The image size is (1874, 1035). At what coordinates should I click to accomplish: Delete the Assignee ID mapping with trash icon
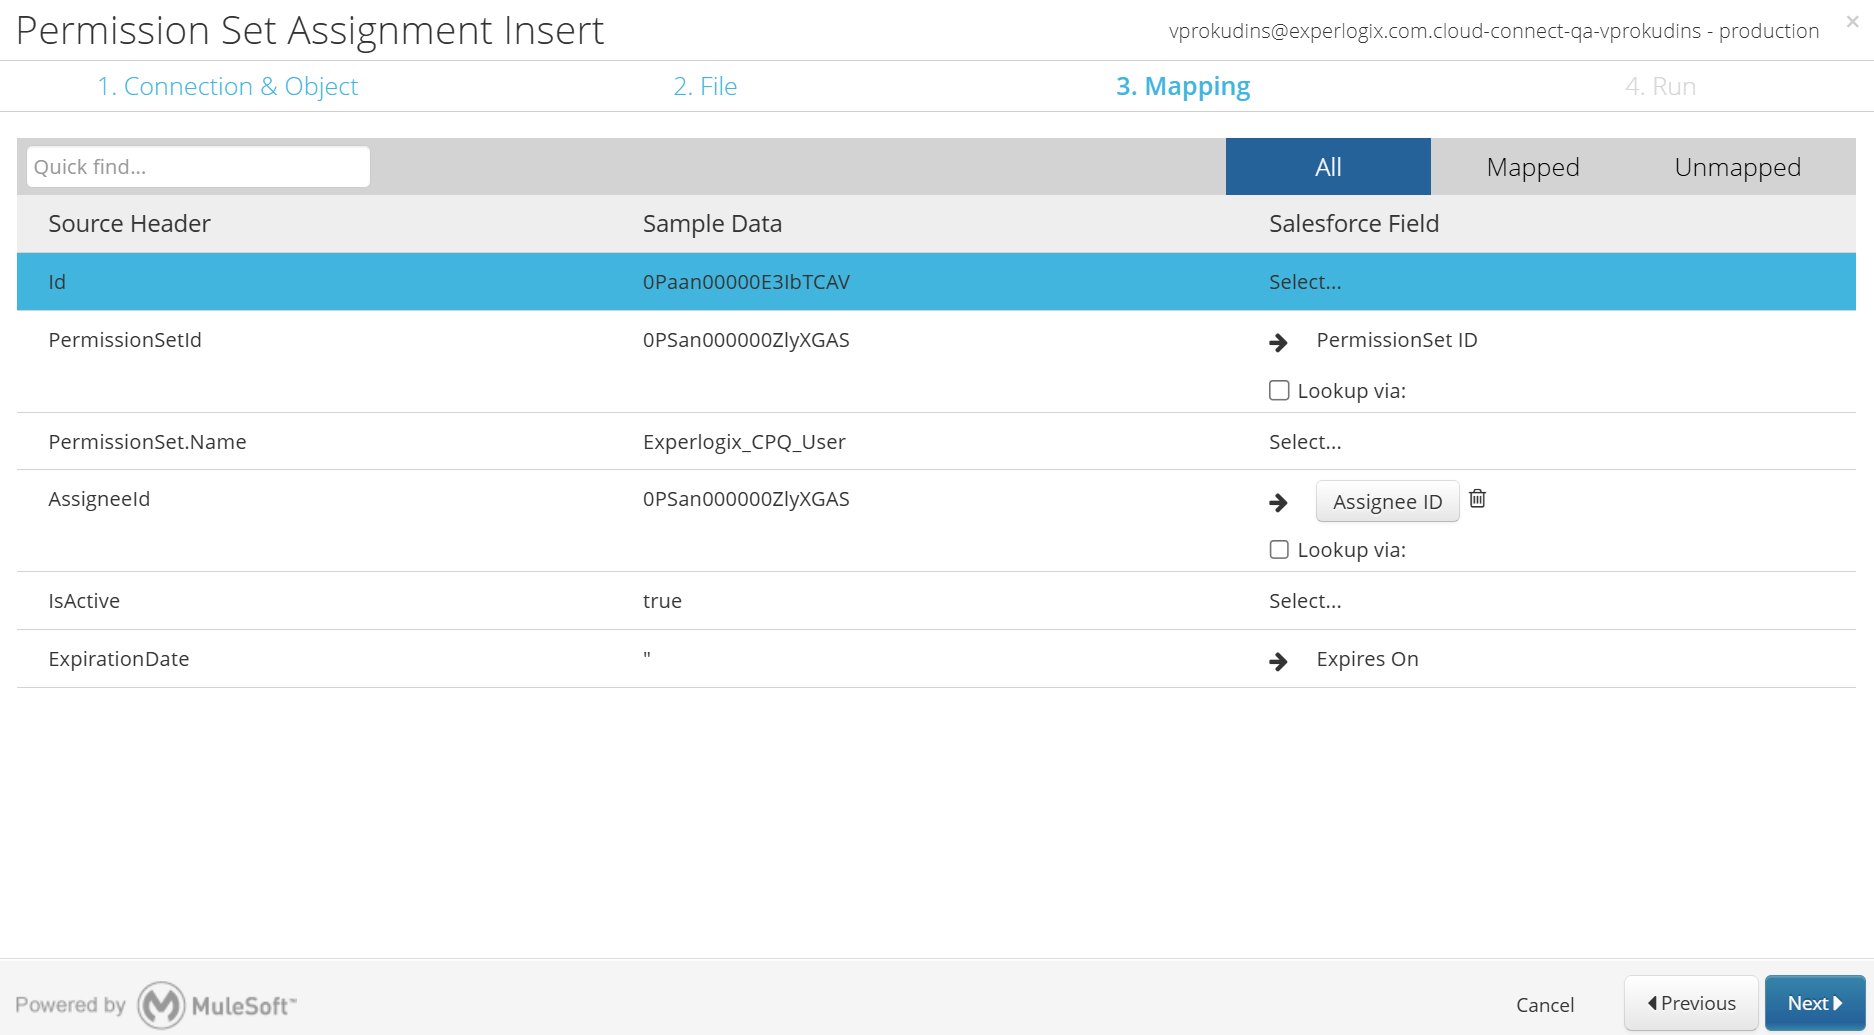click(x=1477, y=498)
